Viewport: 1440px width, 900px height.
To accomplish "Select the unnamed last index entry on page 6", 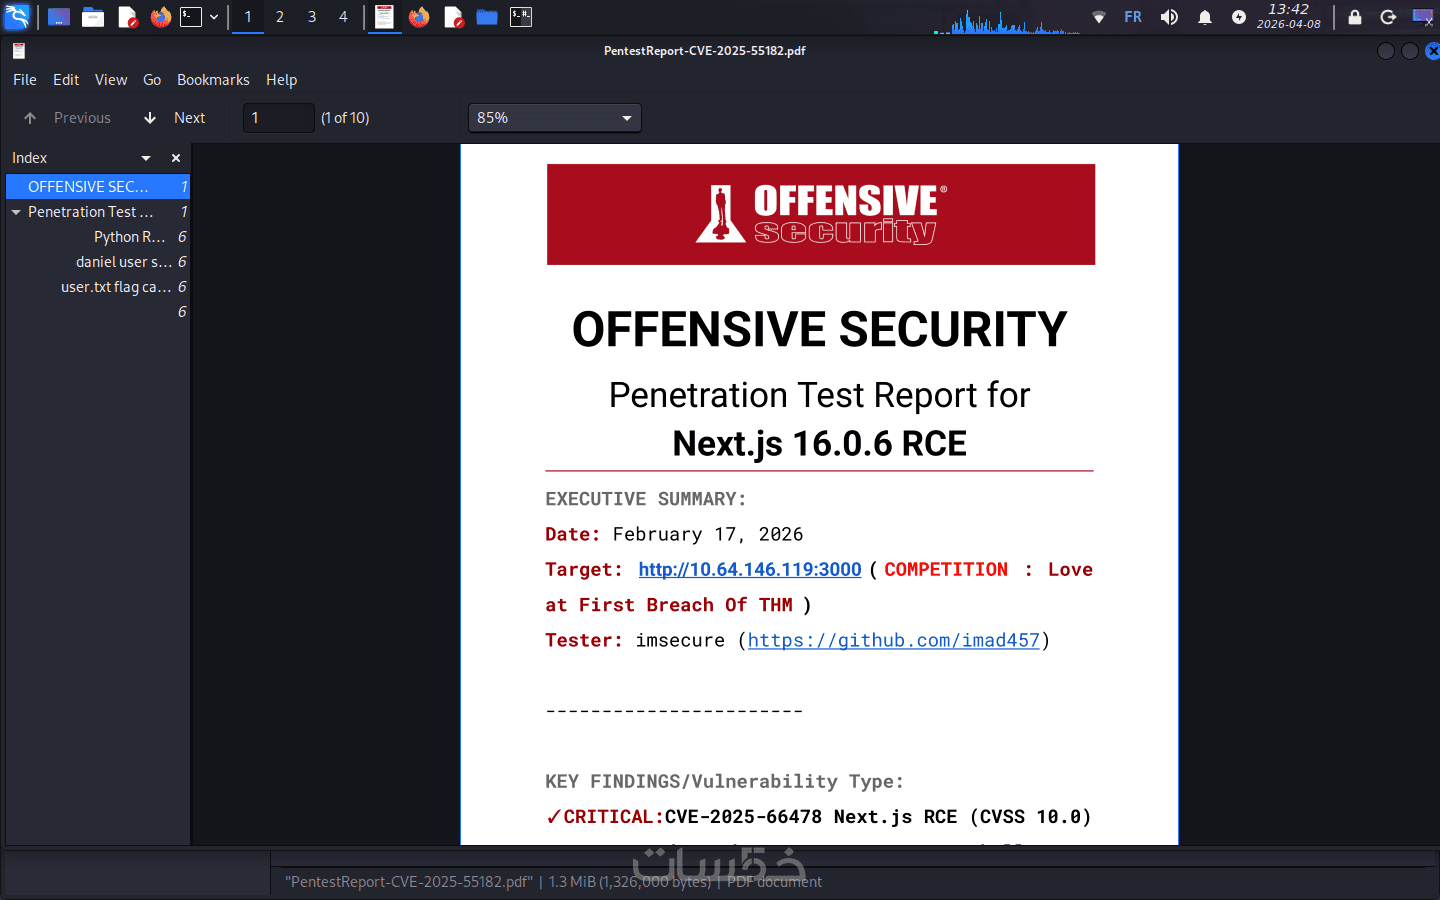I will [98, 312].
